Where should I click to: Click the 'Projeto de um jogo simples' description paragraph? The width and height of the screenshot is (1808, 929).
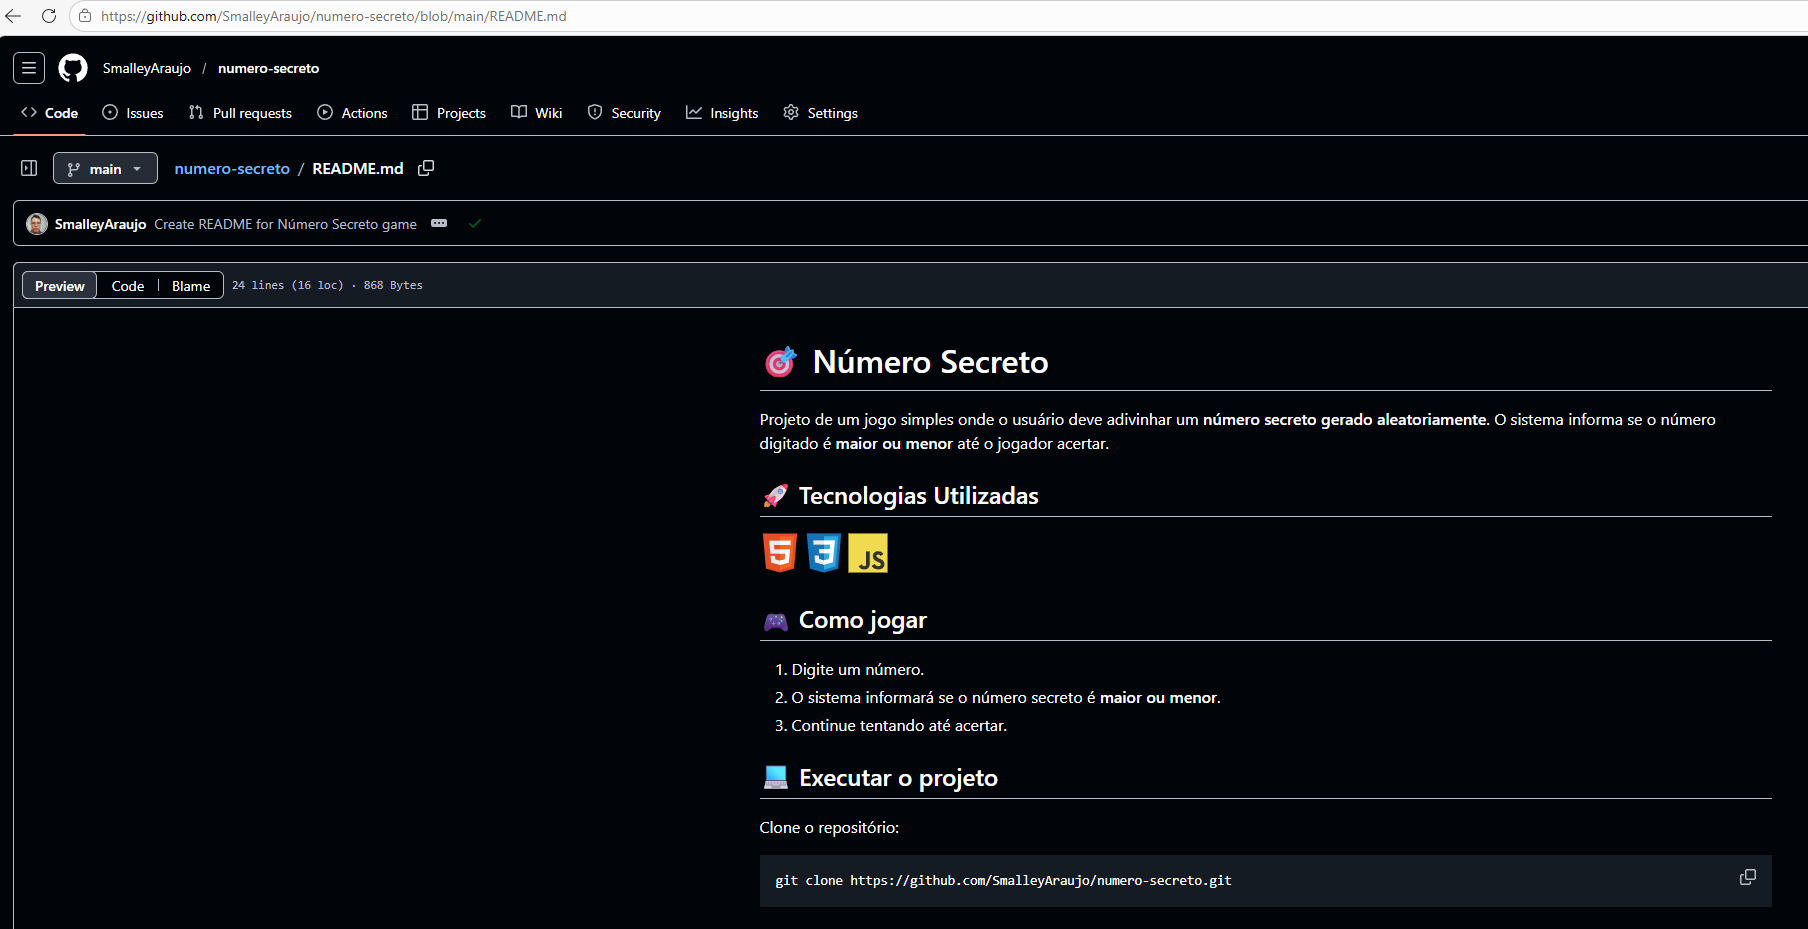click(x=1237, y=432)
